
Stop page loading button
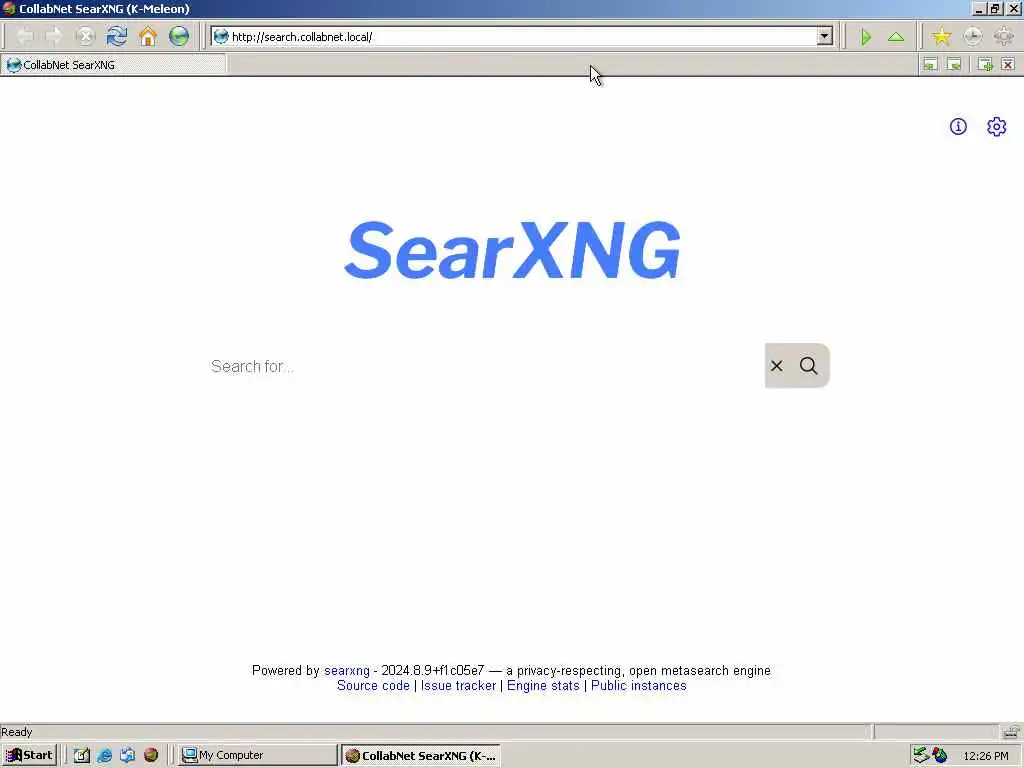pos(85,36)
